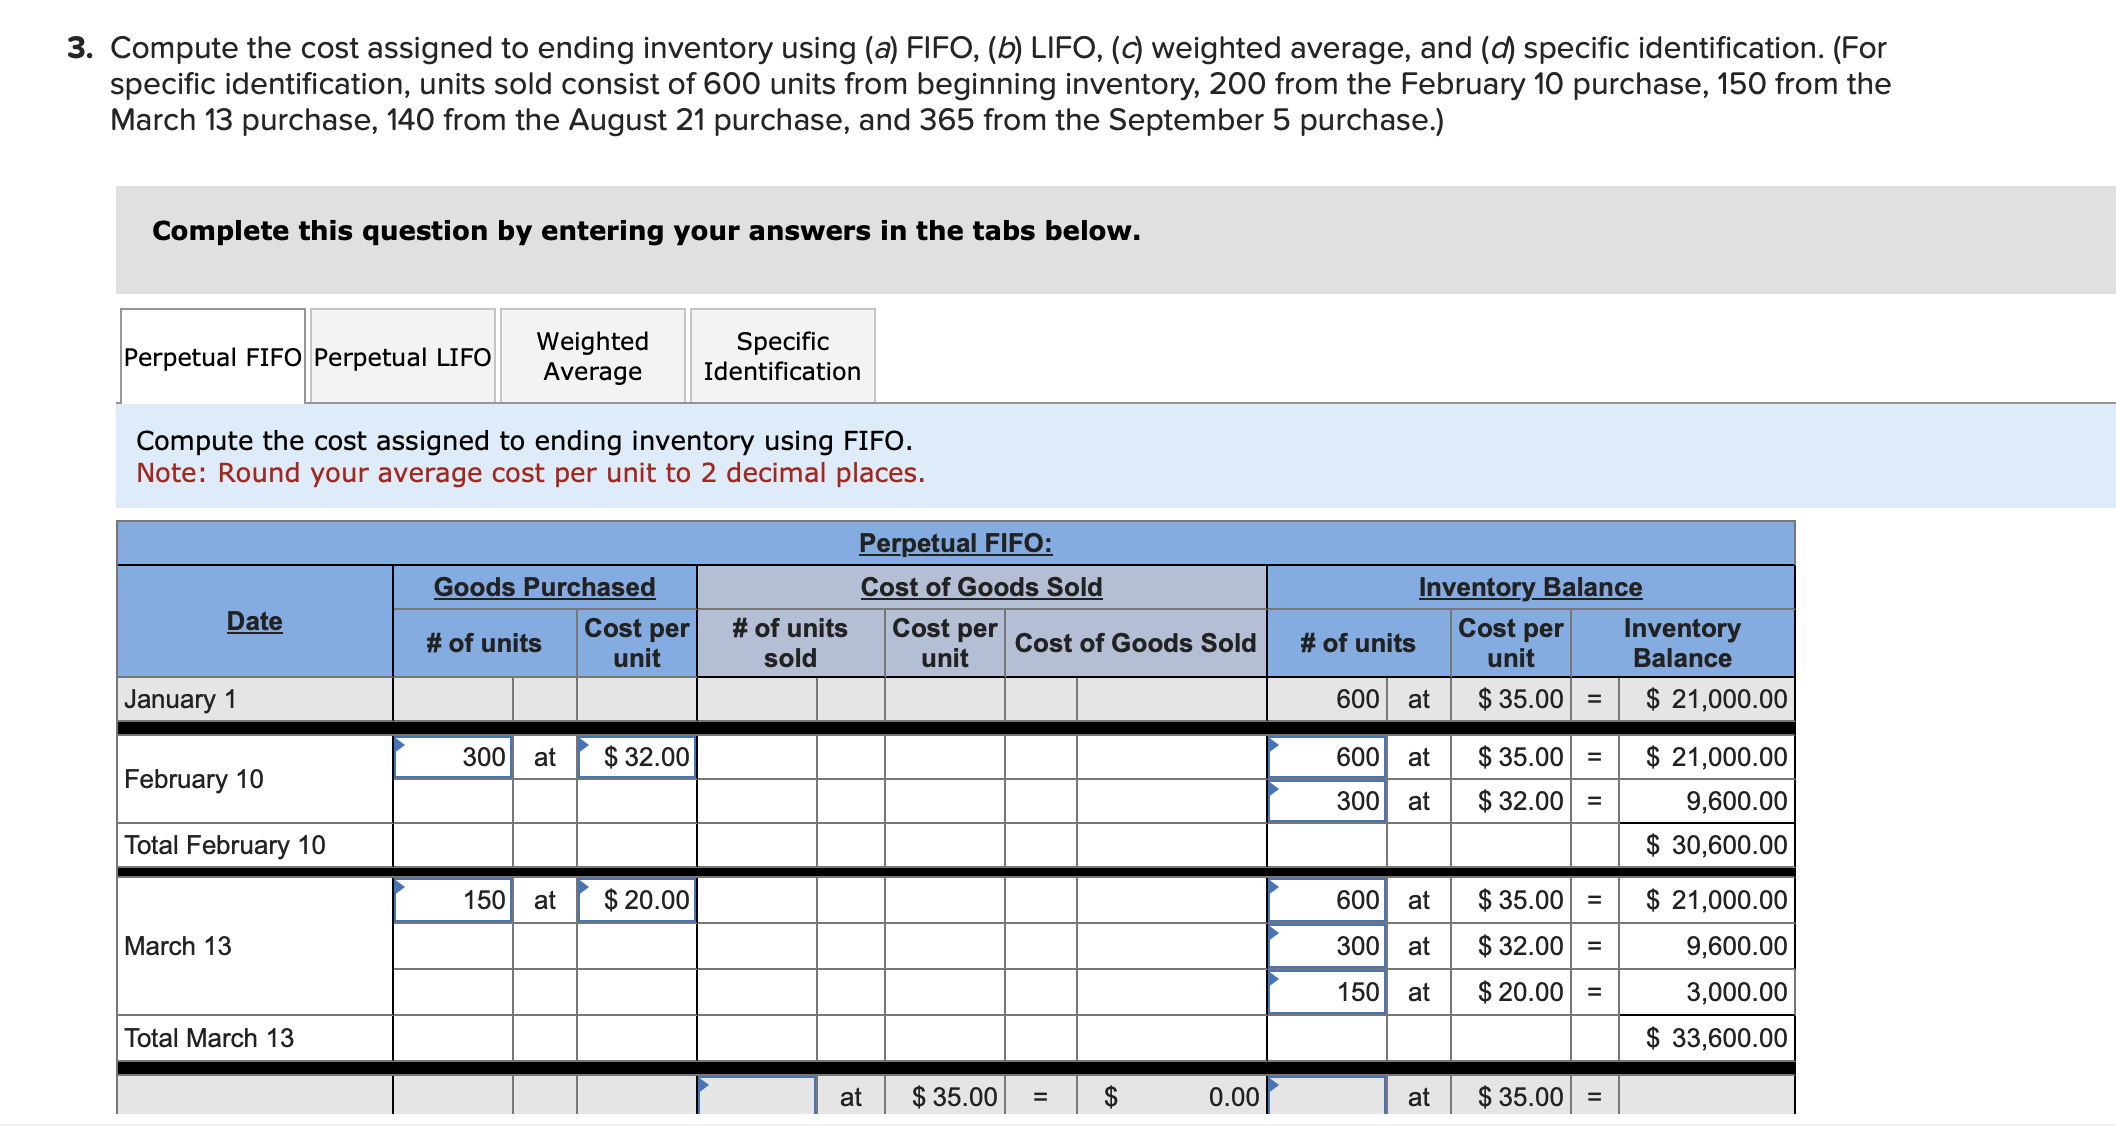Select the $20.00 cost per unit cell

[637, 900]
